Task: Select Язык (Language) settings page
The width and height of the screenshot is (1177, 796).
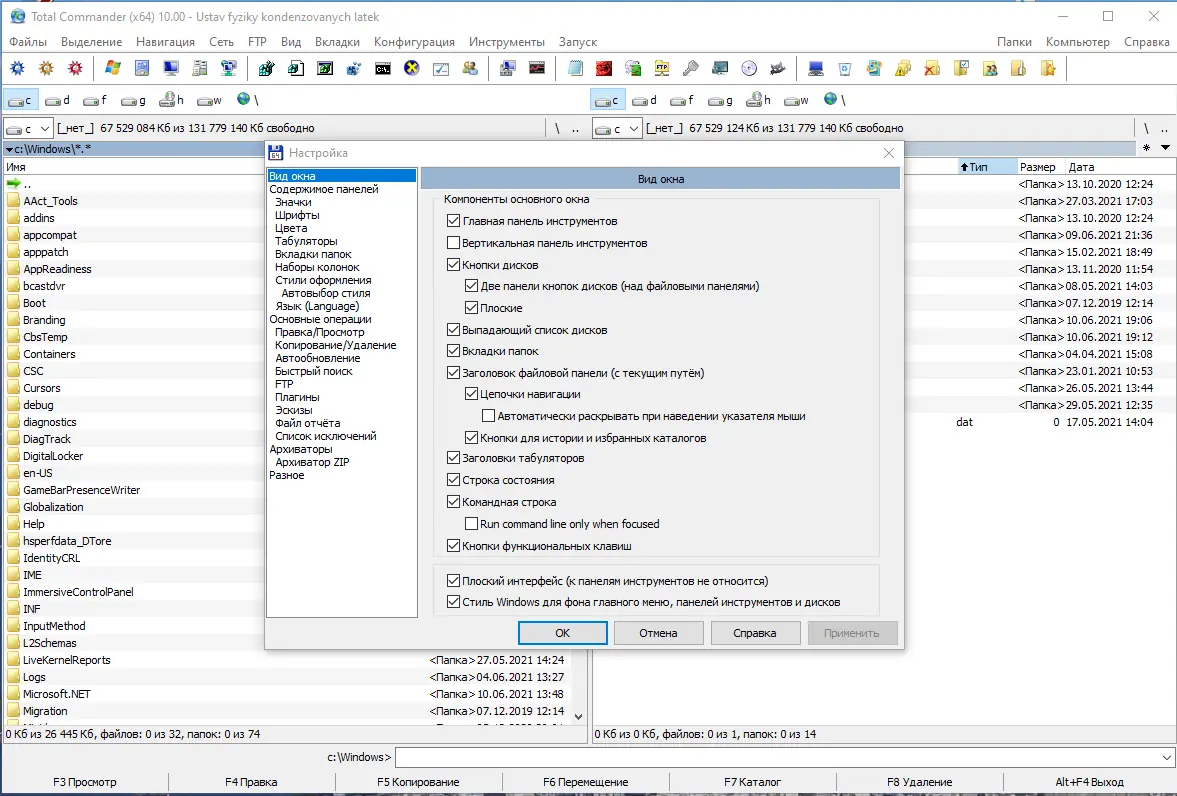Action: [318, 306]
